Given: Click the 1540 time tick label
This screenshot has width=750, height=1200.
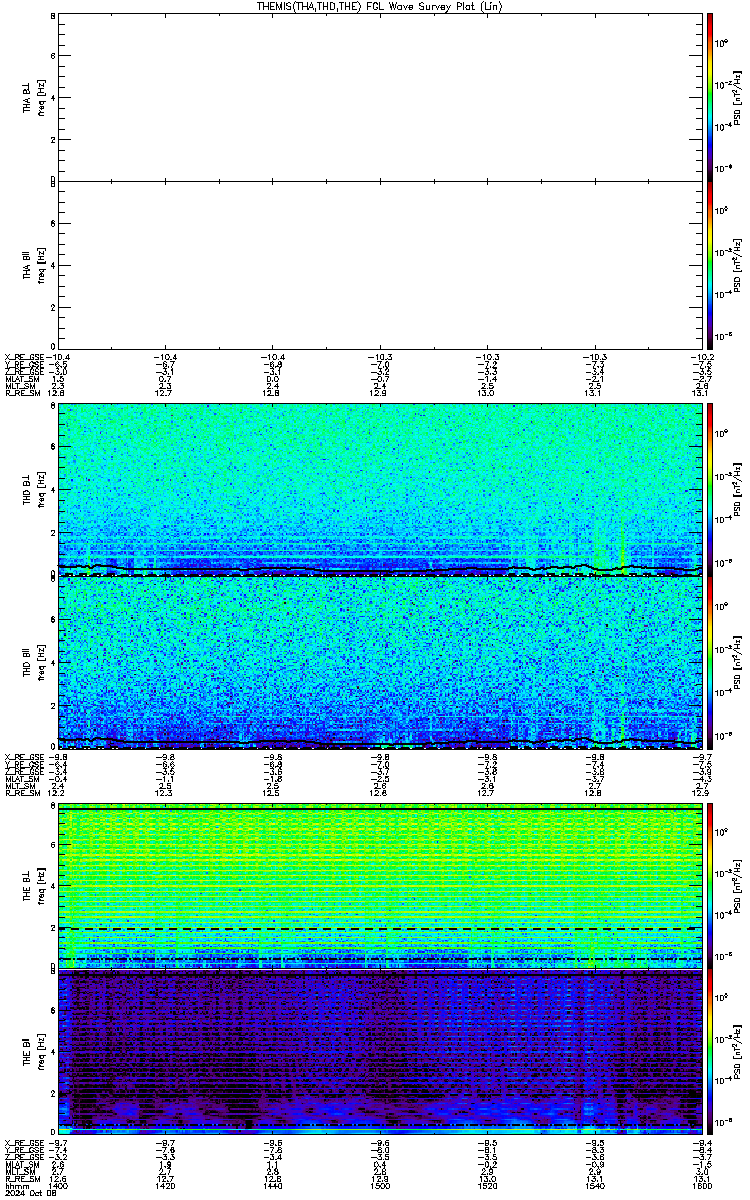Looking at the screenshot, I should tap(594, 1185).
